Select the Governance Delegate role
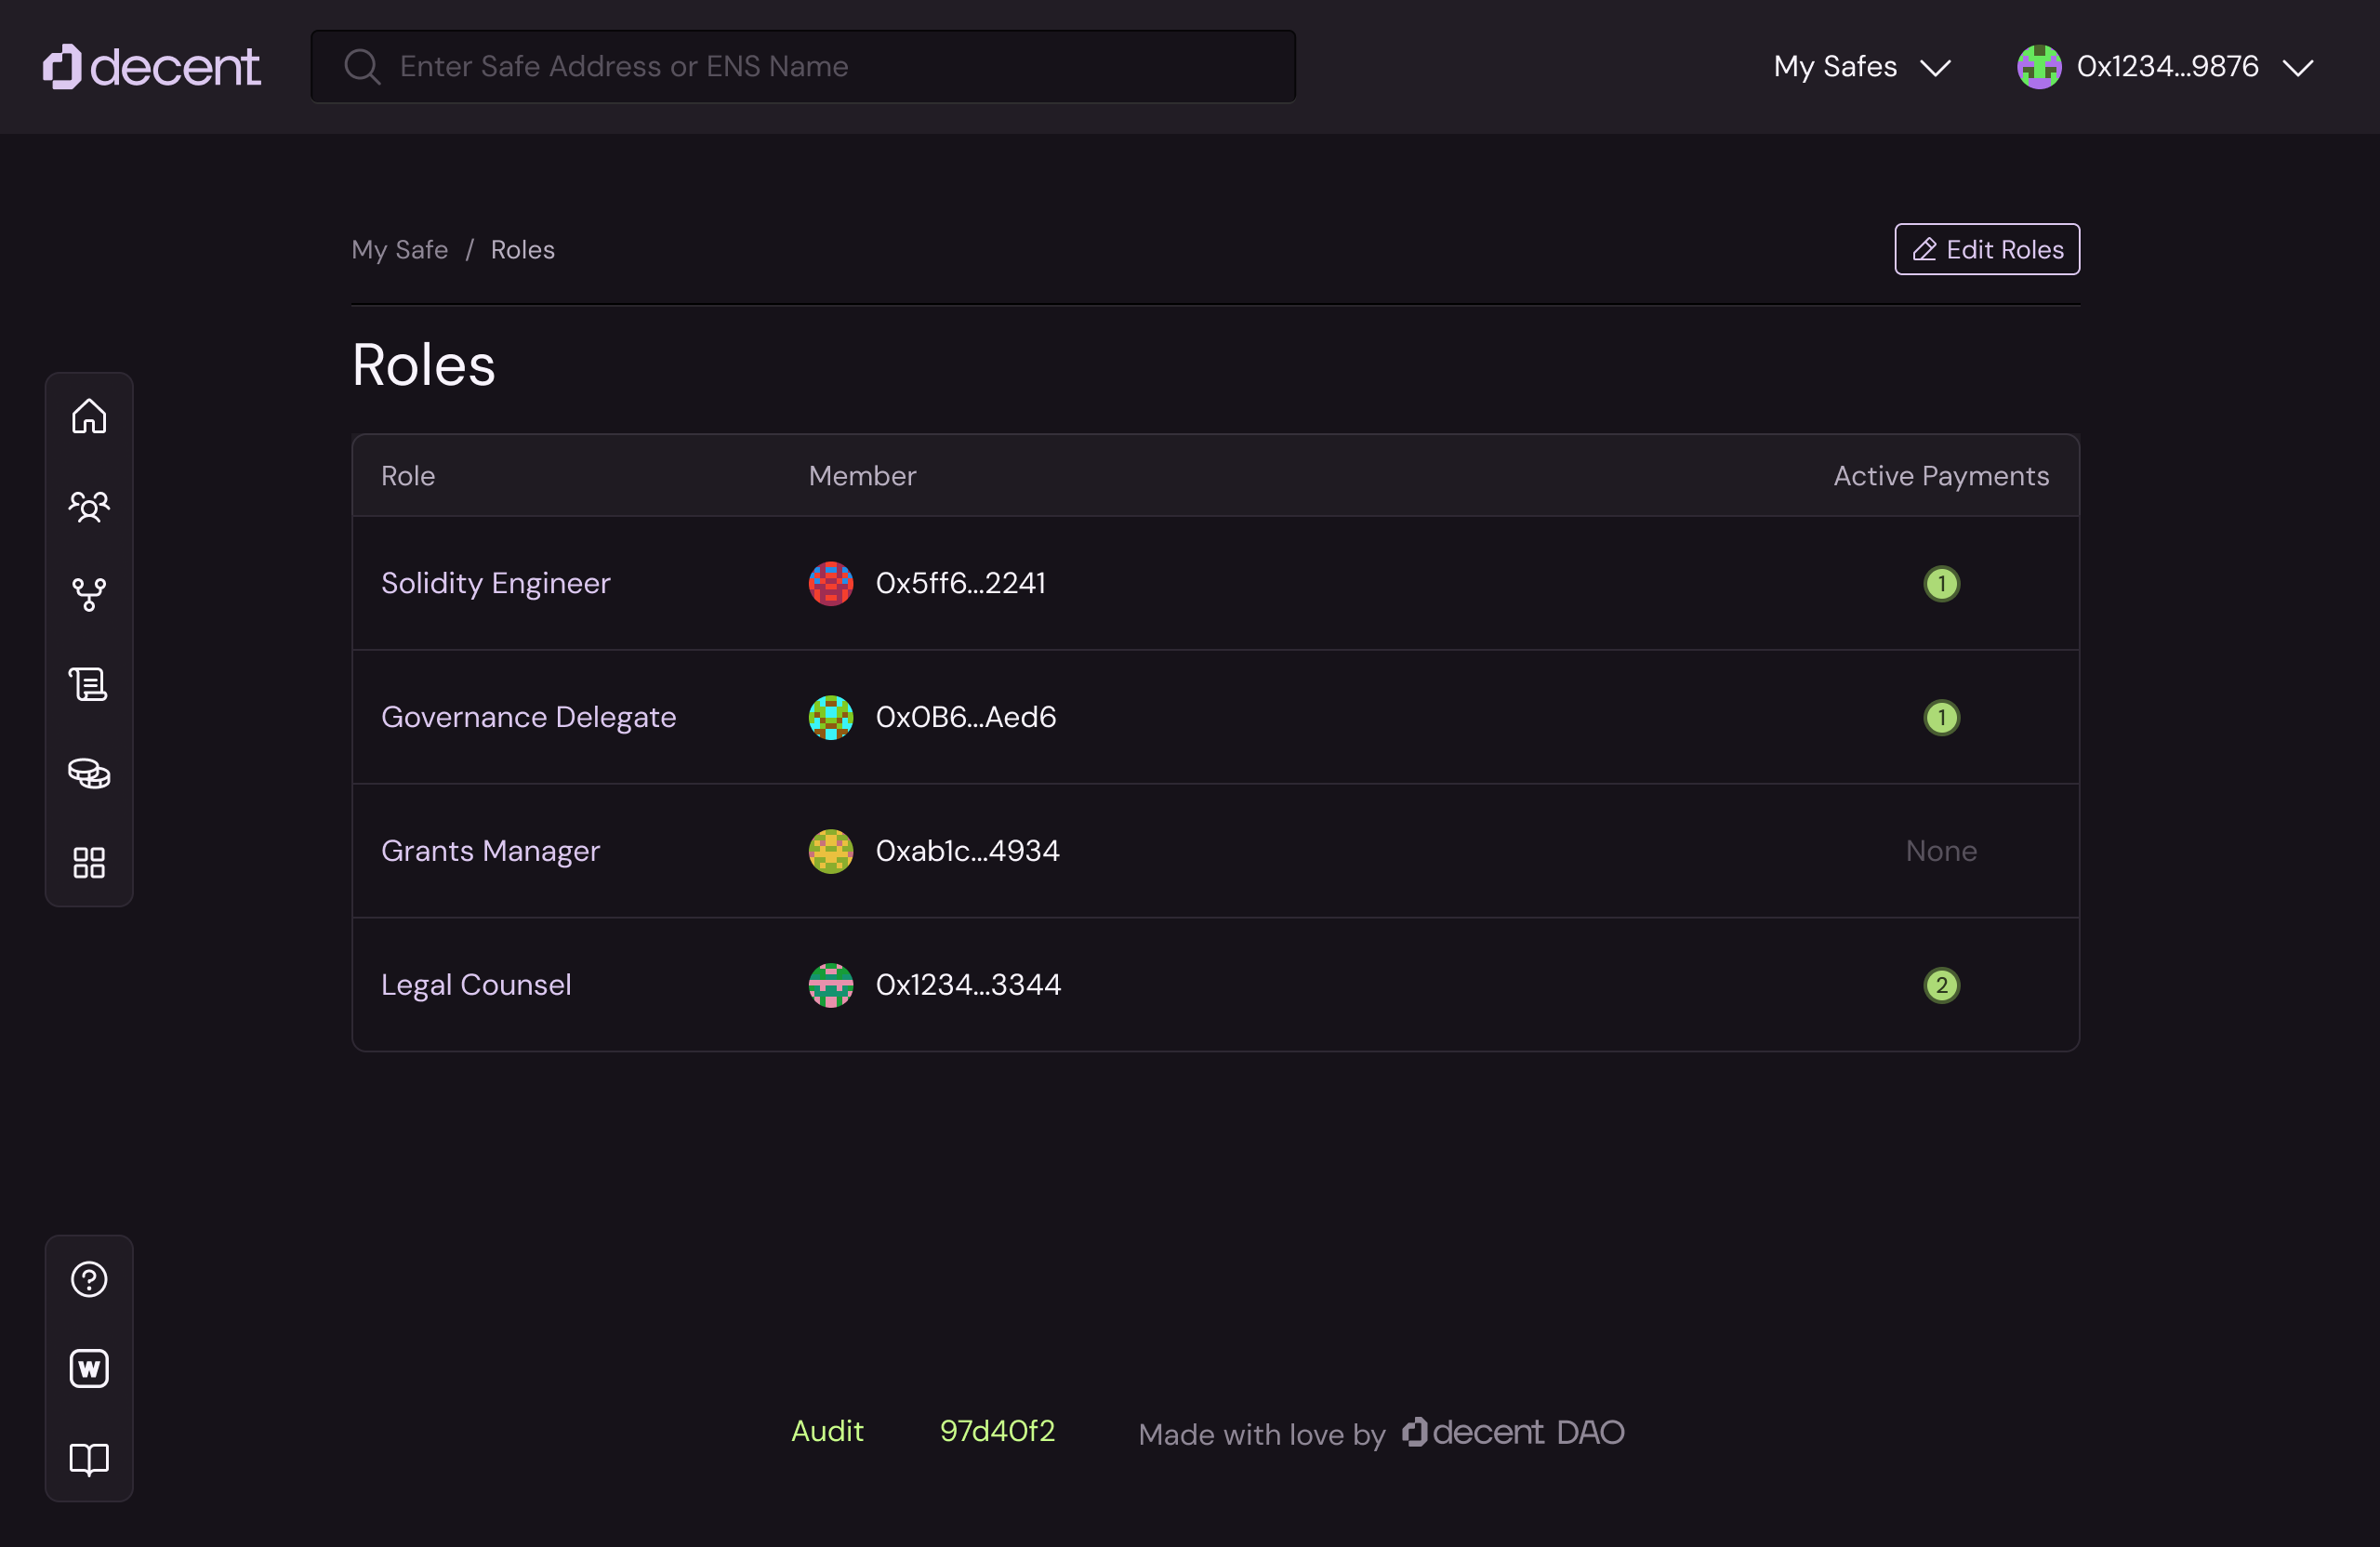This screenshot has width=2380, height=1547. pos(528,717)
